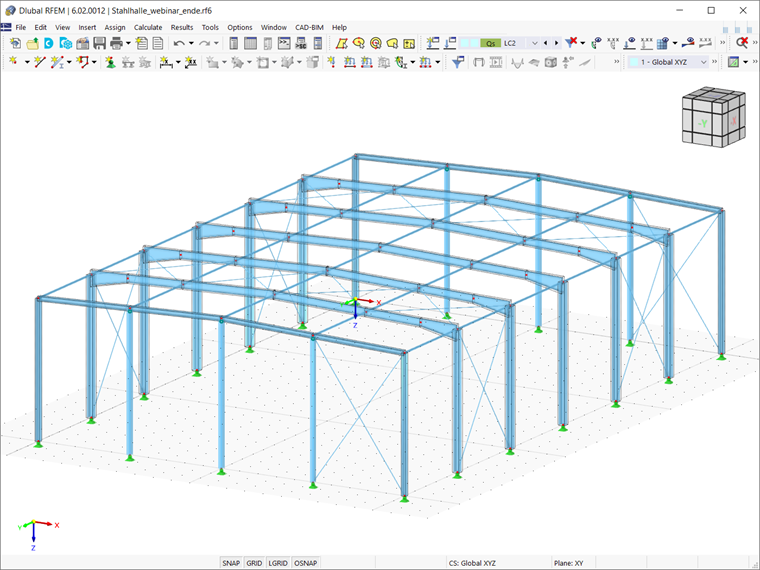The width and height of the screenshot is (760, 570).
Task: Click the new dimension tool icon
Action: pos(166,62)
